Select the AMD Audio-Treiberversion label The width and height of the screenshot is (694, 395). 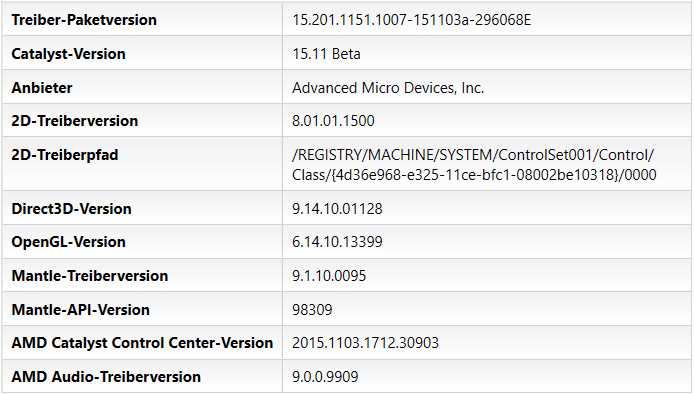click(x=106, y=377)
